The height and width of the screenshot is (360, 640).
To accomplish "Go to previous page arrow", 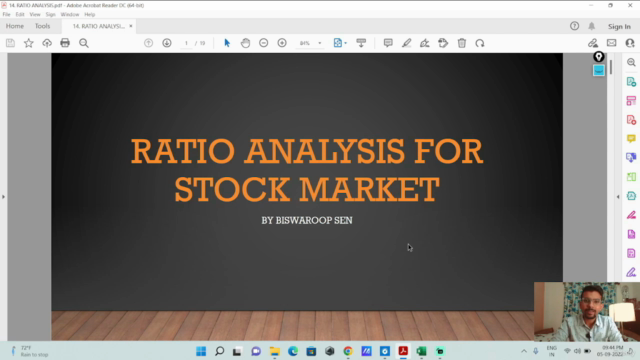I will (x=149, y=43).
